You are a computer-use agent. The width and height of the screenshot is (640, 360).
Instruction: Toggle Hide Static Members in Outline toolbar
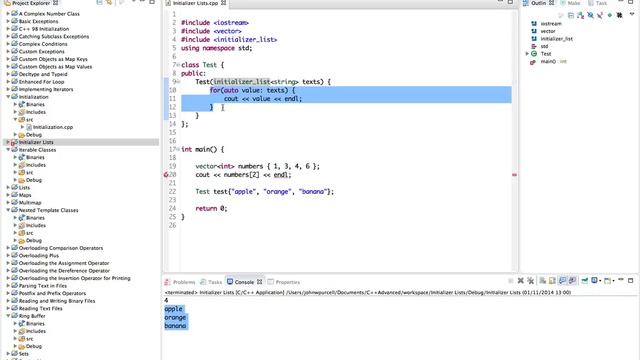point(600,15)
